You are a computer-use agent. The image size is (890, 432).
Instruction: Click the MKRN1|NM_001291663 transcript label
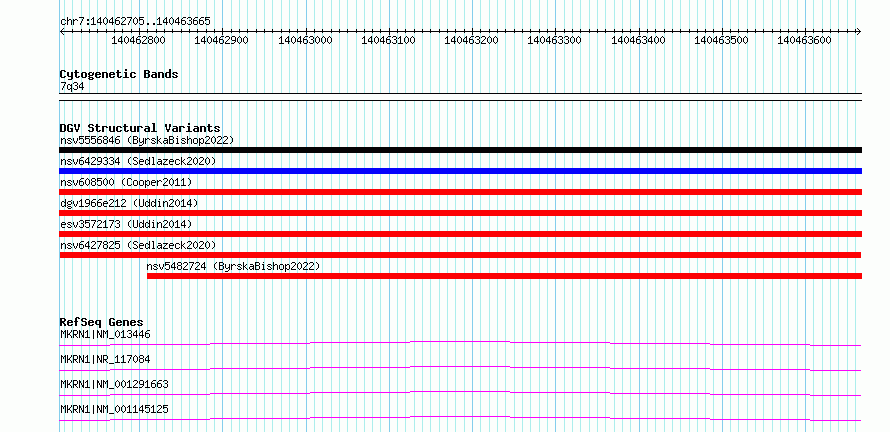click(x=115, y=385)
